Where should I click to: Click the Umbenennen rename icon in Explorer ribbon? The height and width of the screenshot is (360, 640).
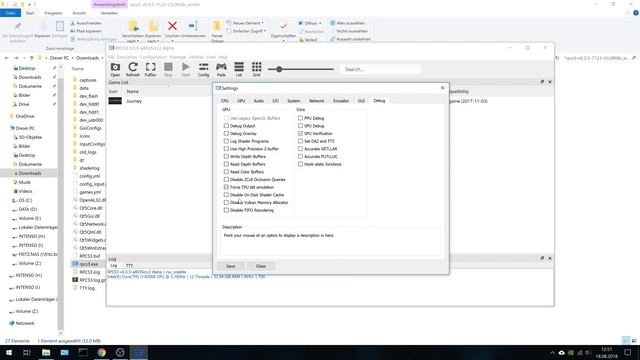193,26
